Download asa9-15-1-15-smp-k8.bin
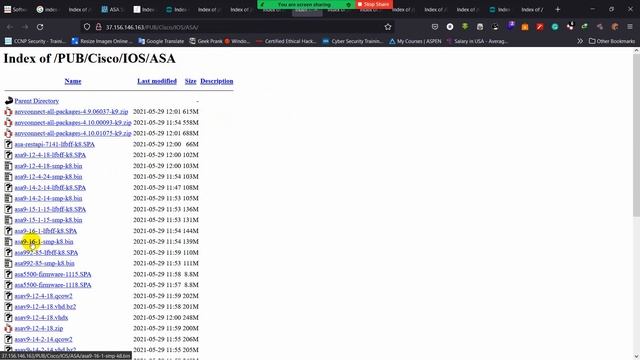Screen dimensions: 640x360 click(x=48, y=220)
